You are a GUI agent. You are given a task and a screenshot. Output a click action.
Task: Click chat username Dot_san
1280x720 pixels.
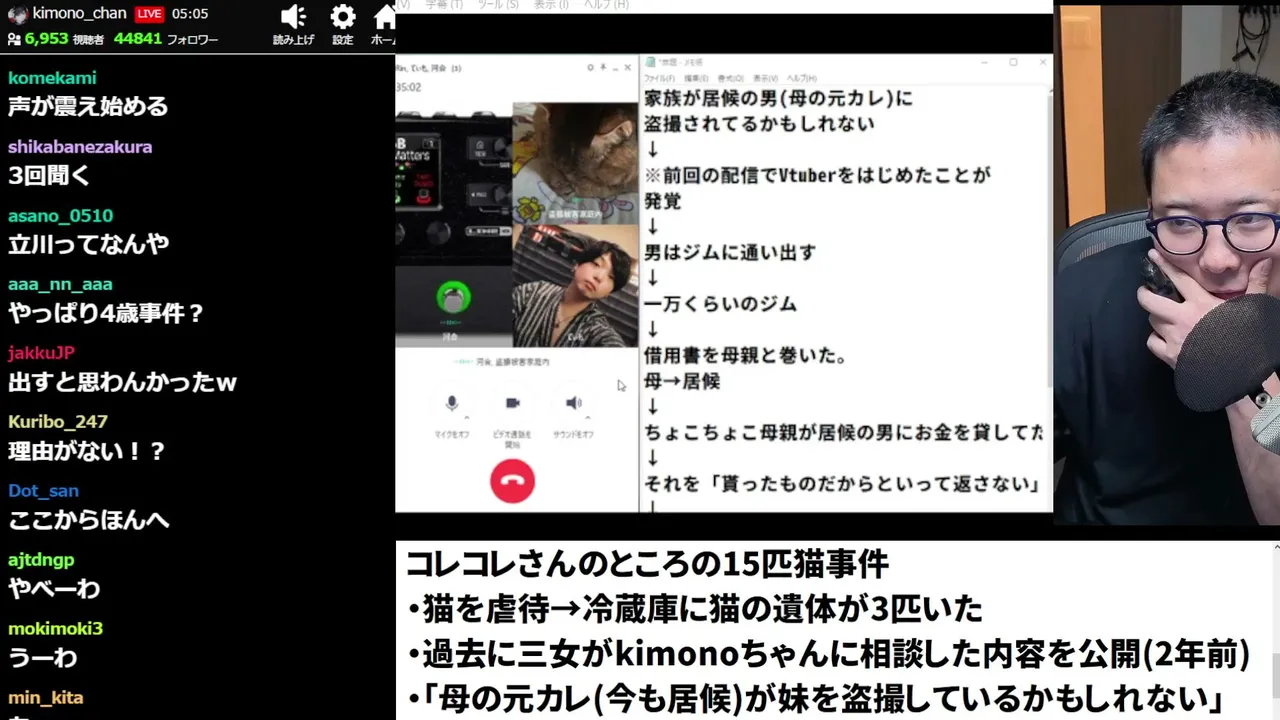tap(43, 491)
